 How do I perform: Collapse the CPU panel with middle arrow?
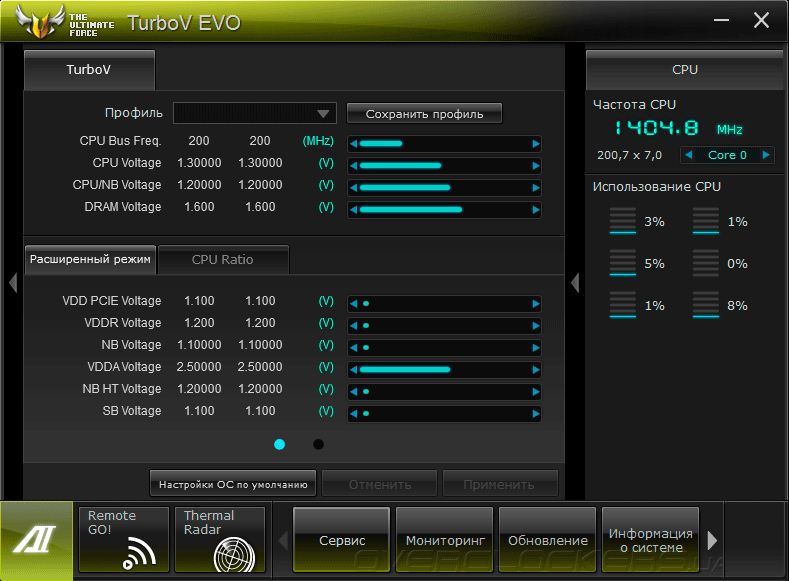pyautogui.click(x=575, y=283)
